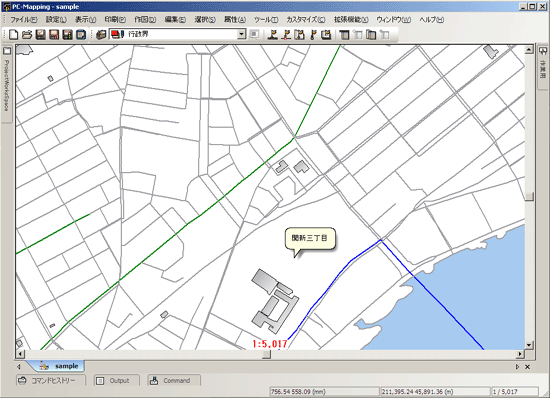This screenshot has width=550, height=398.
Task: Open the ツール(T) menu
Action: (x=266, y=20)
